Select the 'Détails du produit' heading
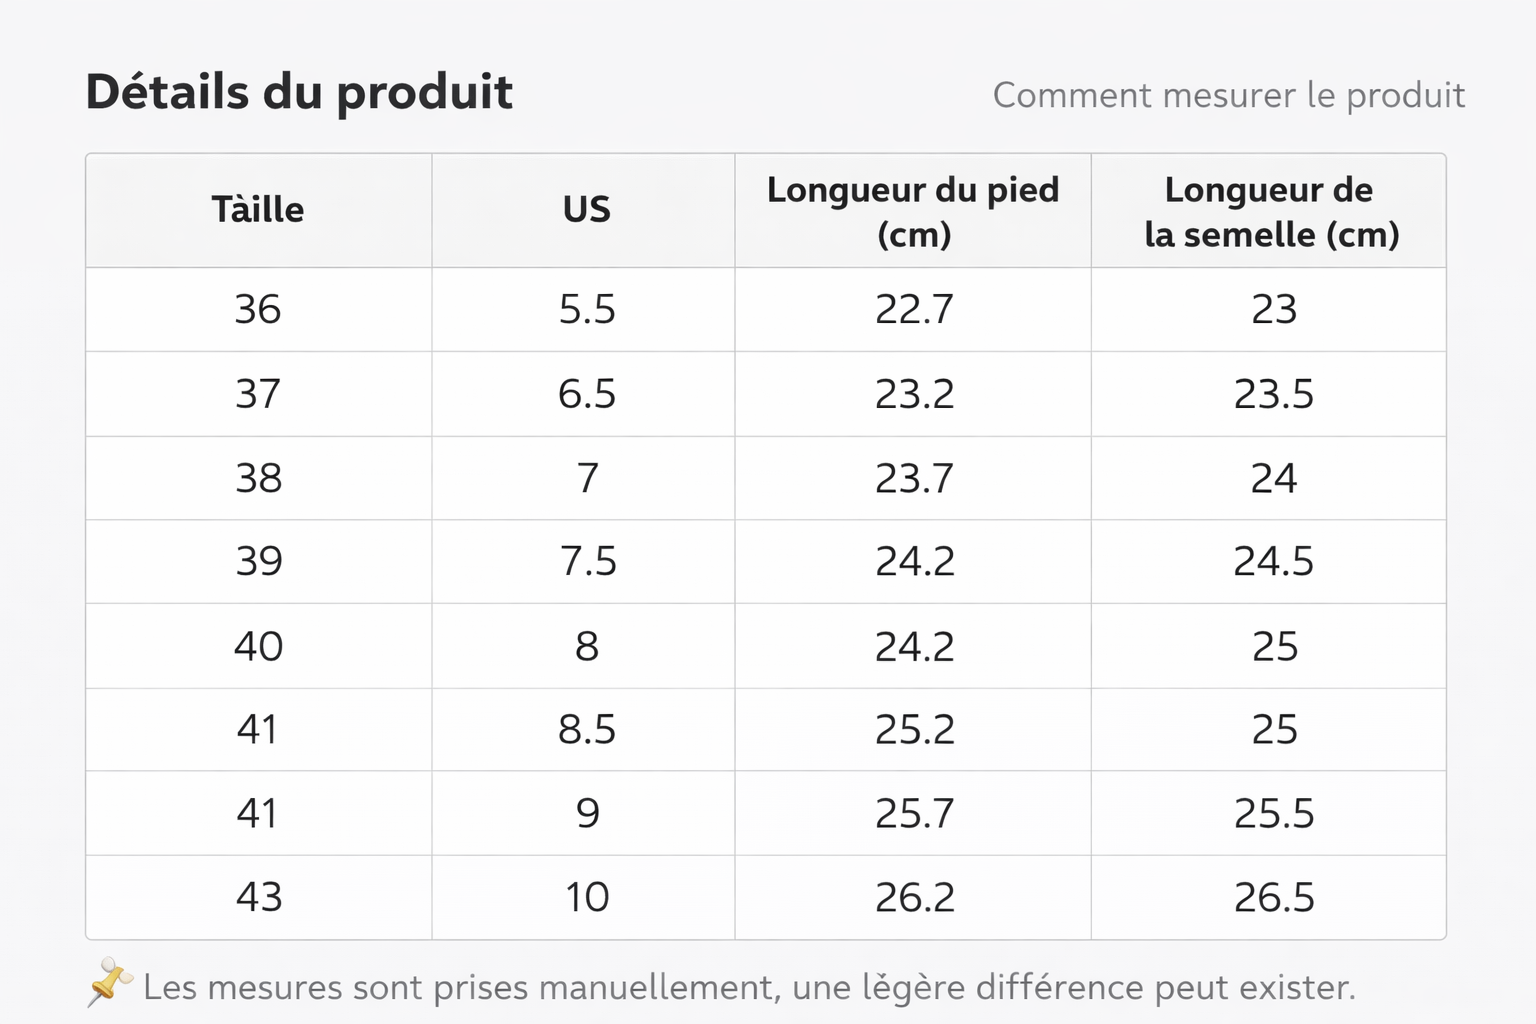Screen dimensions: 1536x1024 pos(299,92)
